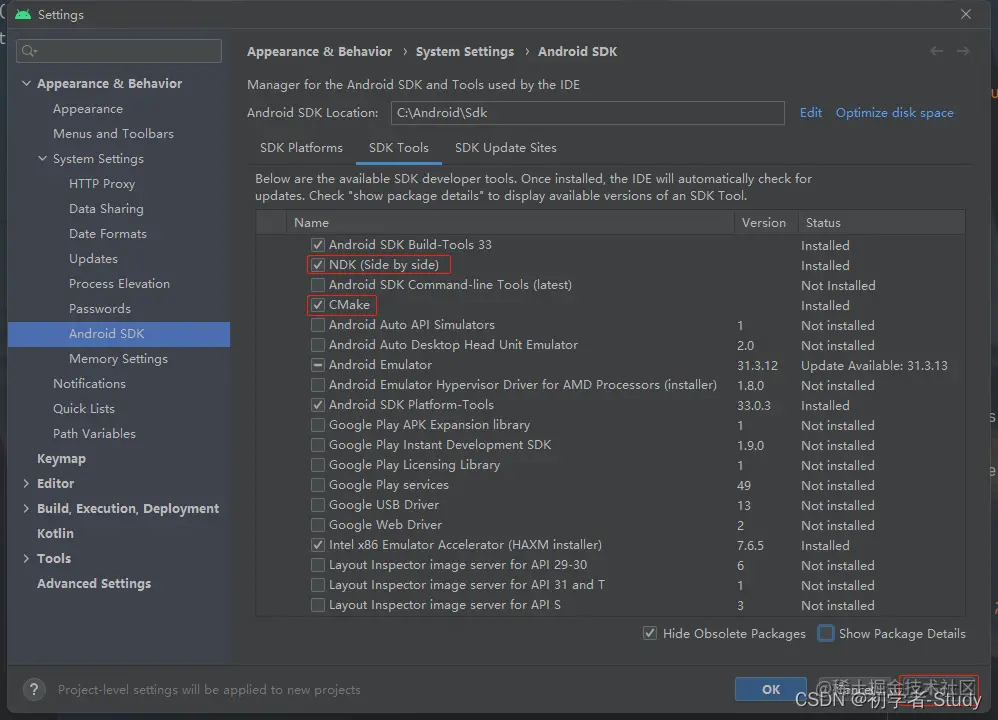
Task: Toggle Hide Obsolete Packages checkbox
Action: point(650,633)
